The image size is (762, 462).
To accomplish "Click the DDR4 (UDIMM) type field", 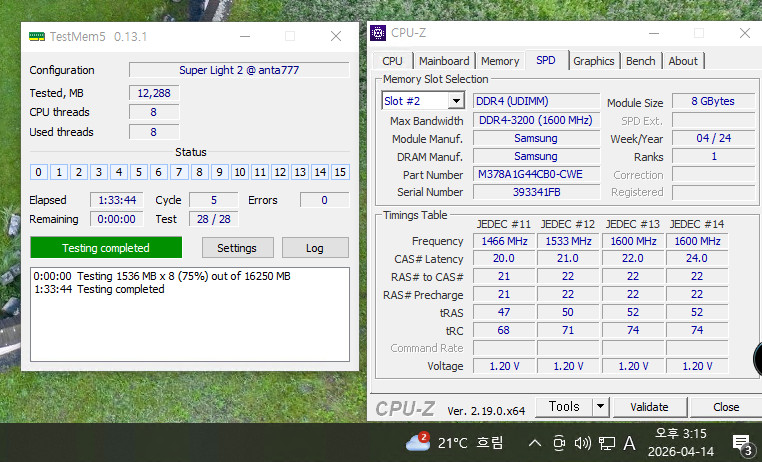I will tap(537, 101).
